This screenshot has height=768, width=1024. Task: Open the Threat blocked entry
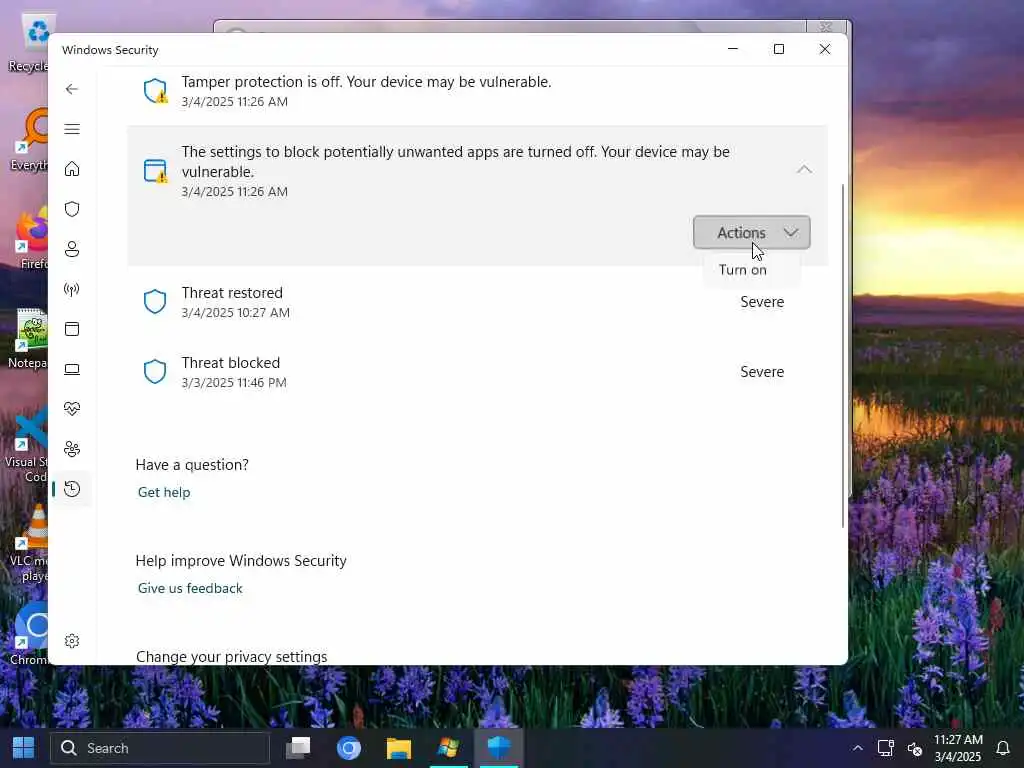pyautogui.click(x=477, y=372)
